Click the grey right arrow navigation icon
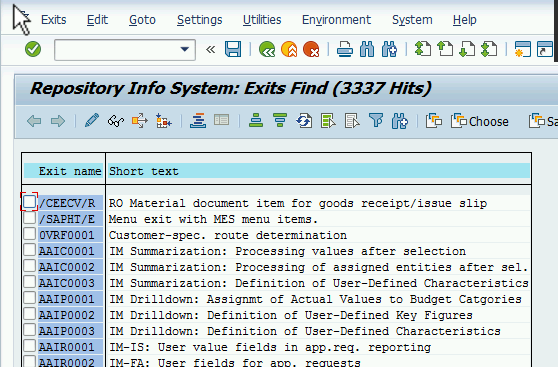The height and width of the screenshot is (367, 558). coord(58,121)
